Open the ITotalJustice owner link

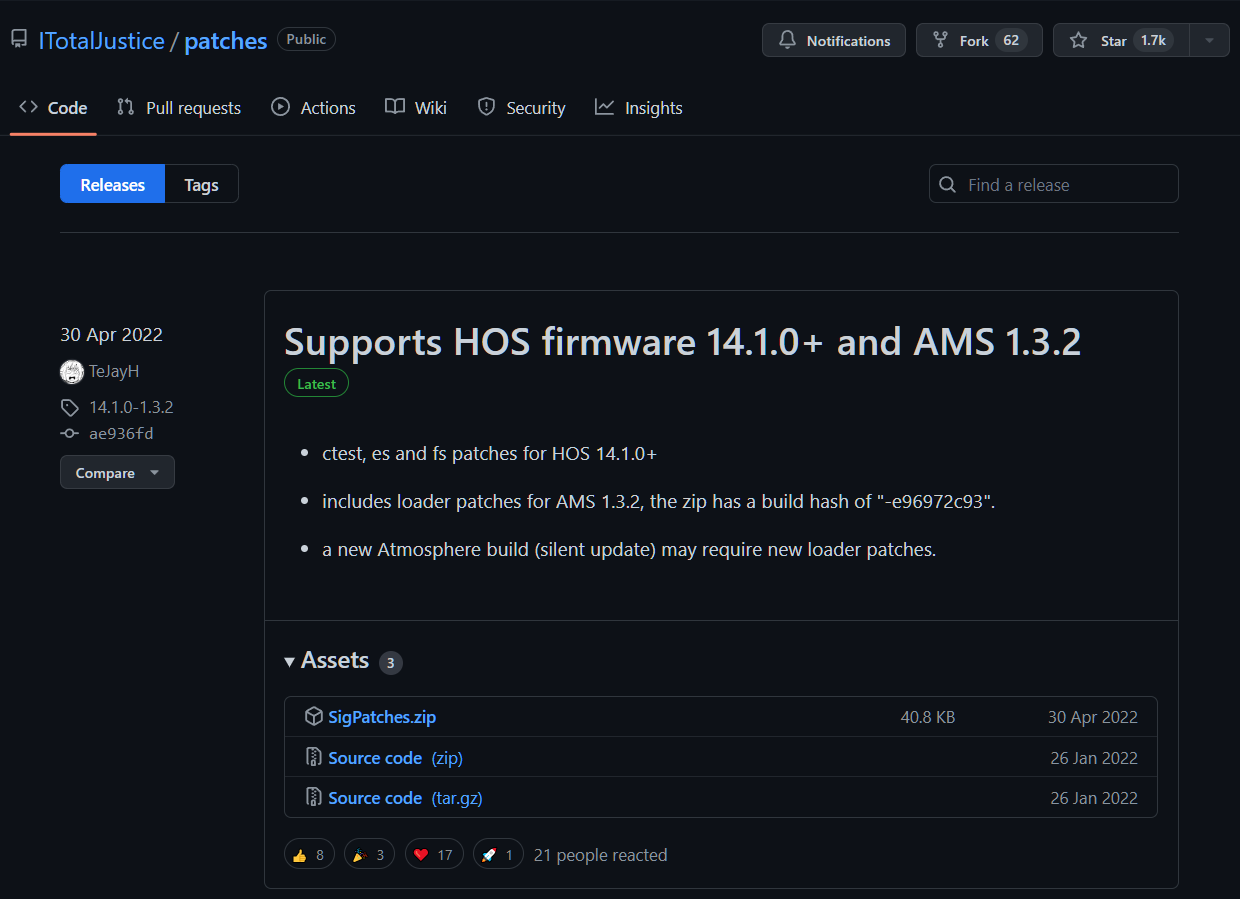tap(101, 40)
